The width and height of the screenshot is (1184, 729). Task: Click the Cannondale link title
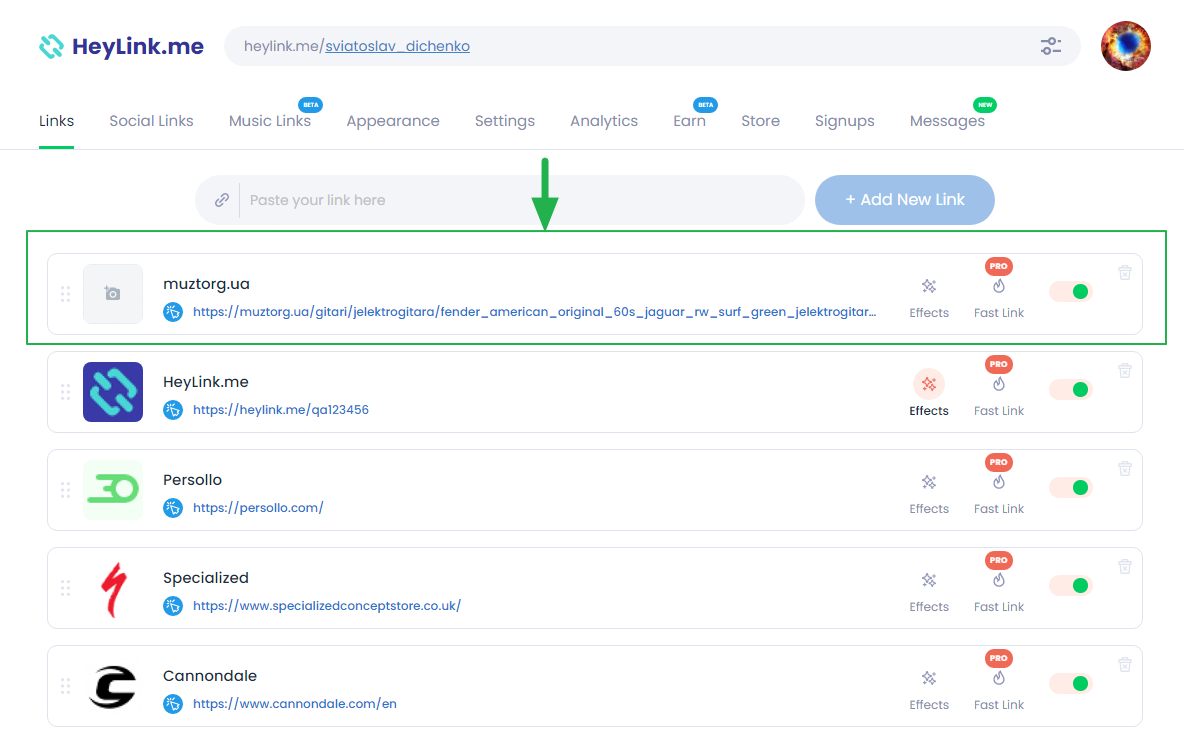[x=210, y=675]
